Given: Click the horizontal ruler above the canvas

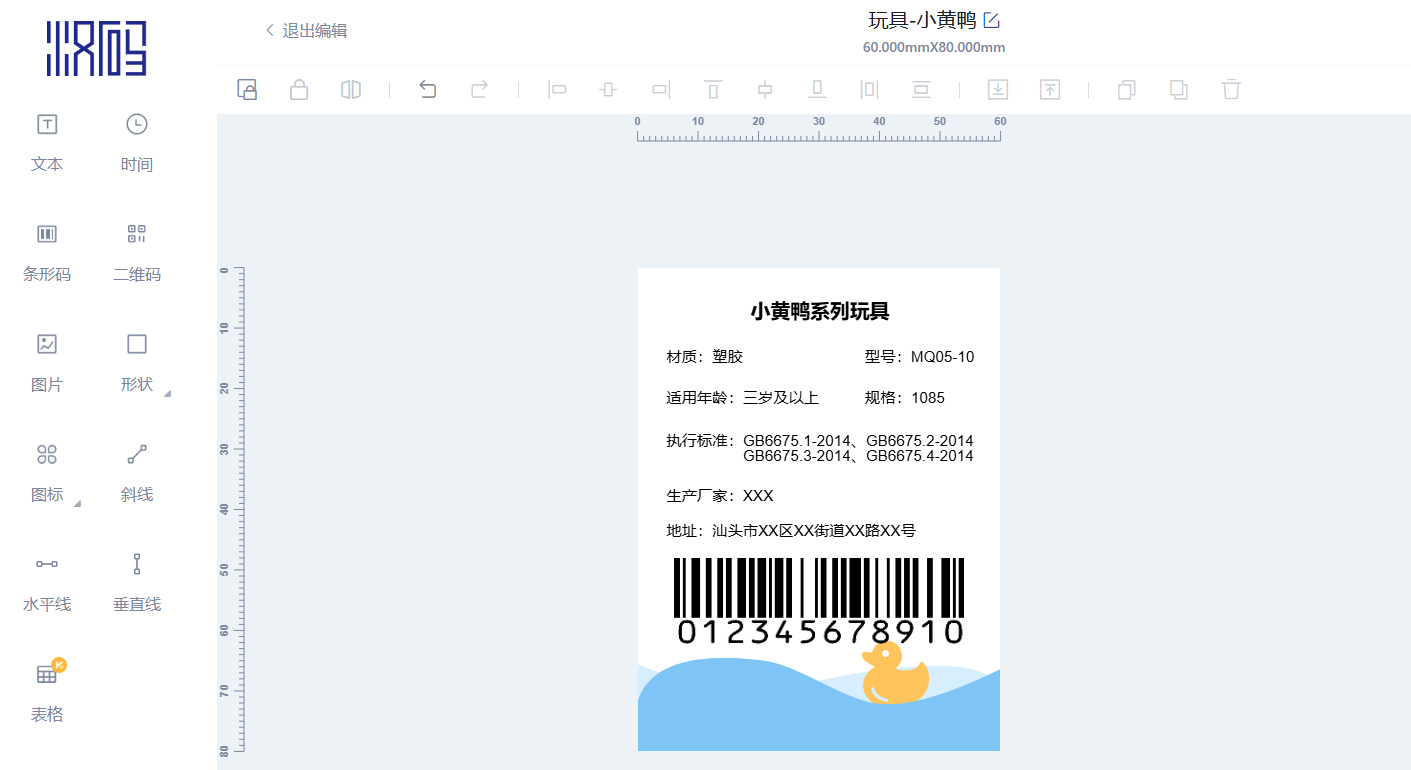Looking at the screenshot, I should pyautogui.click(x=819, y=129).
